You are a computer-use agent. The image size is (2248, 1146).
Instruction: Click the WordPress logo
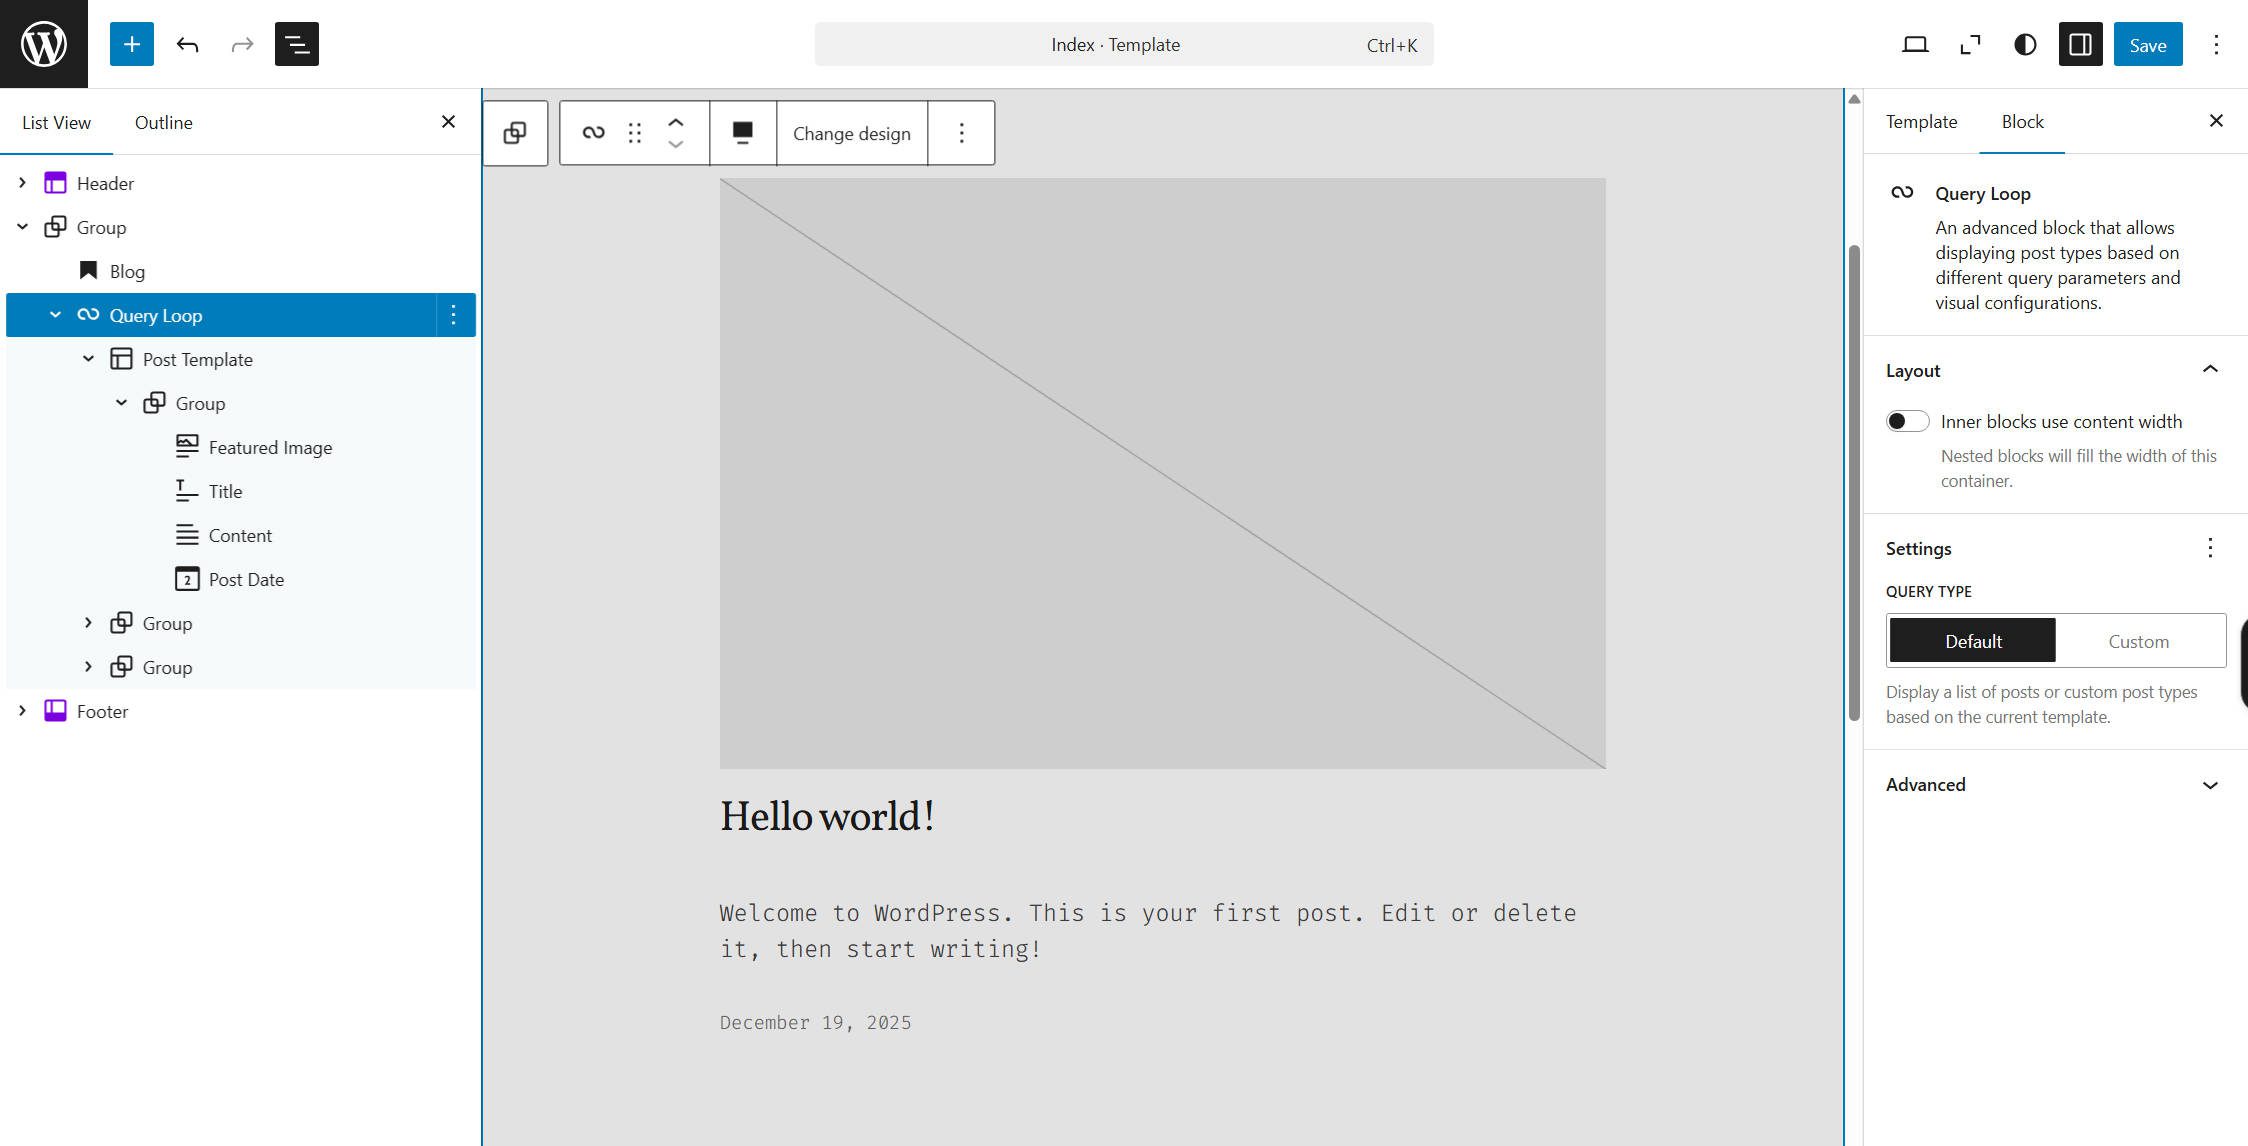click(44, 44)
